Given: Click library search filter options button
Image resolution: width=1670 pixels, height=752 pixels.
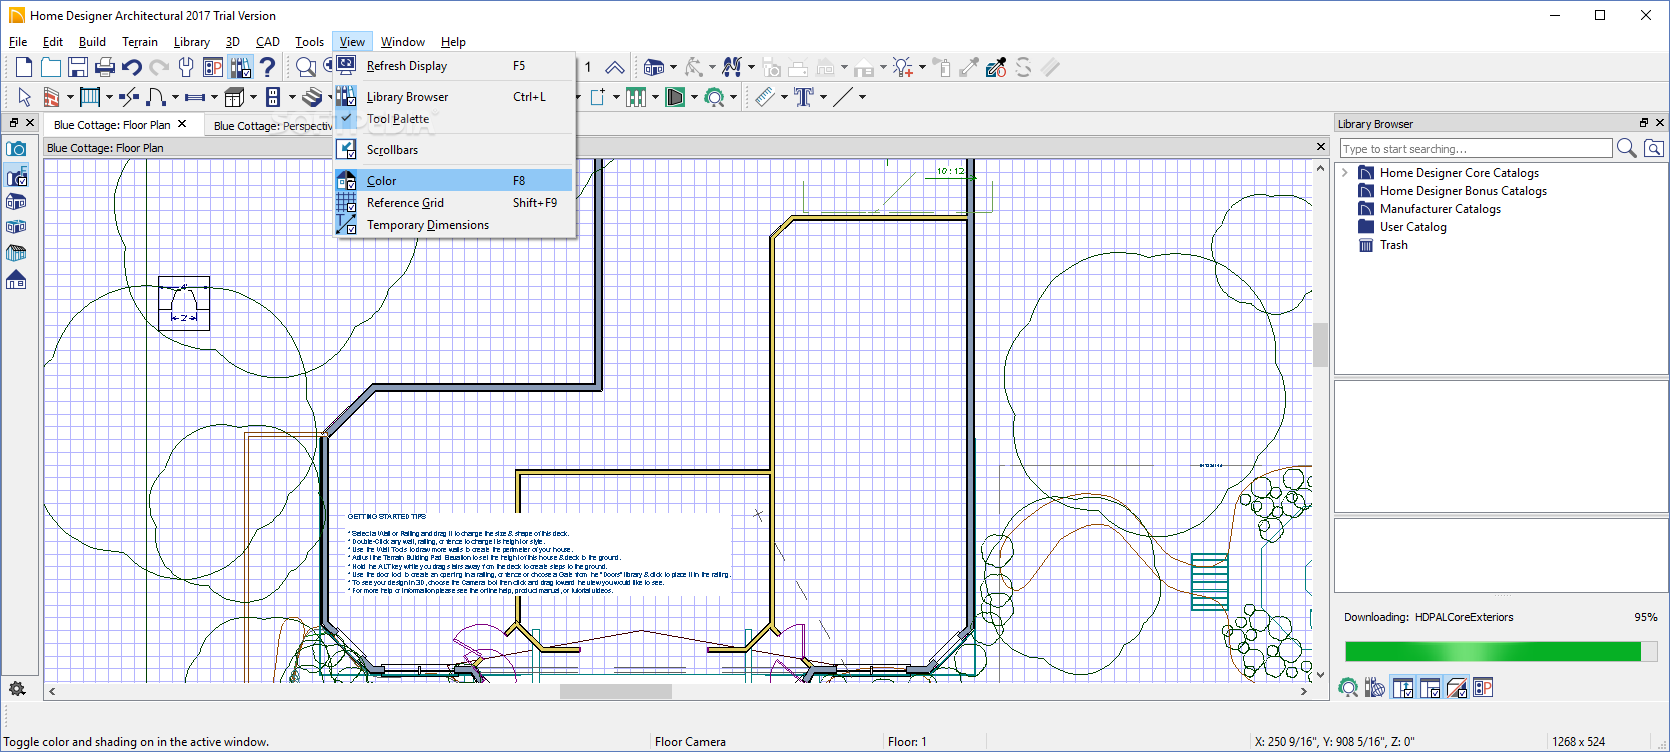Looking at the screenshot, I should pyautogui.click(x=1654, y=148).
